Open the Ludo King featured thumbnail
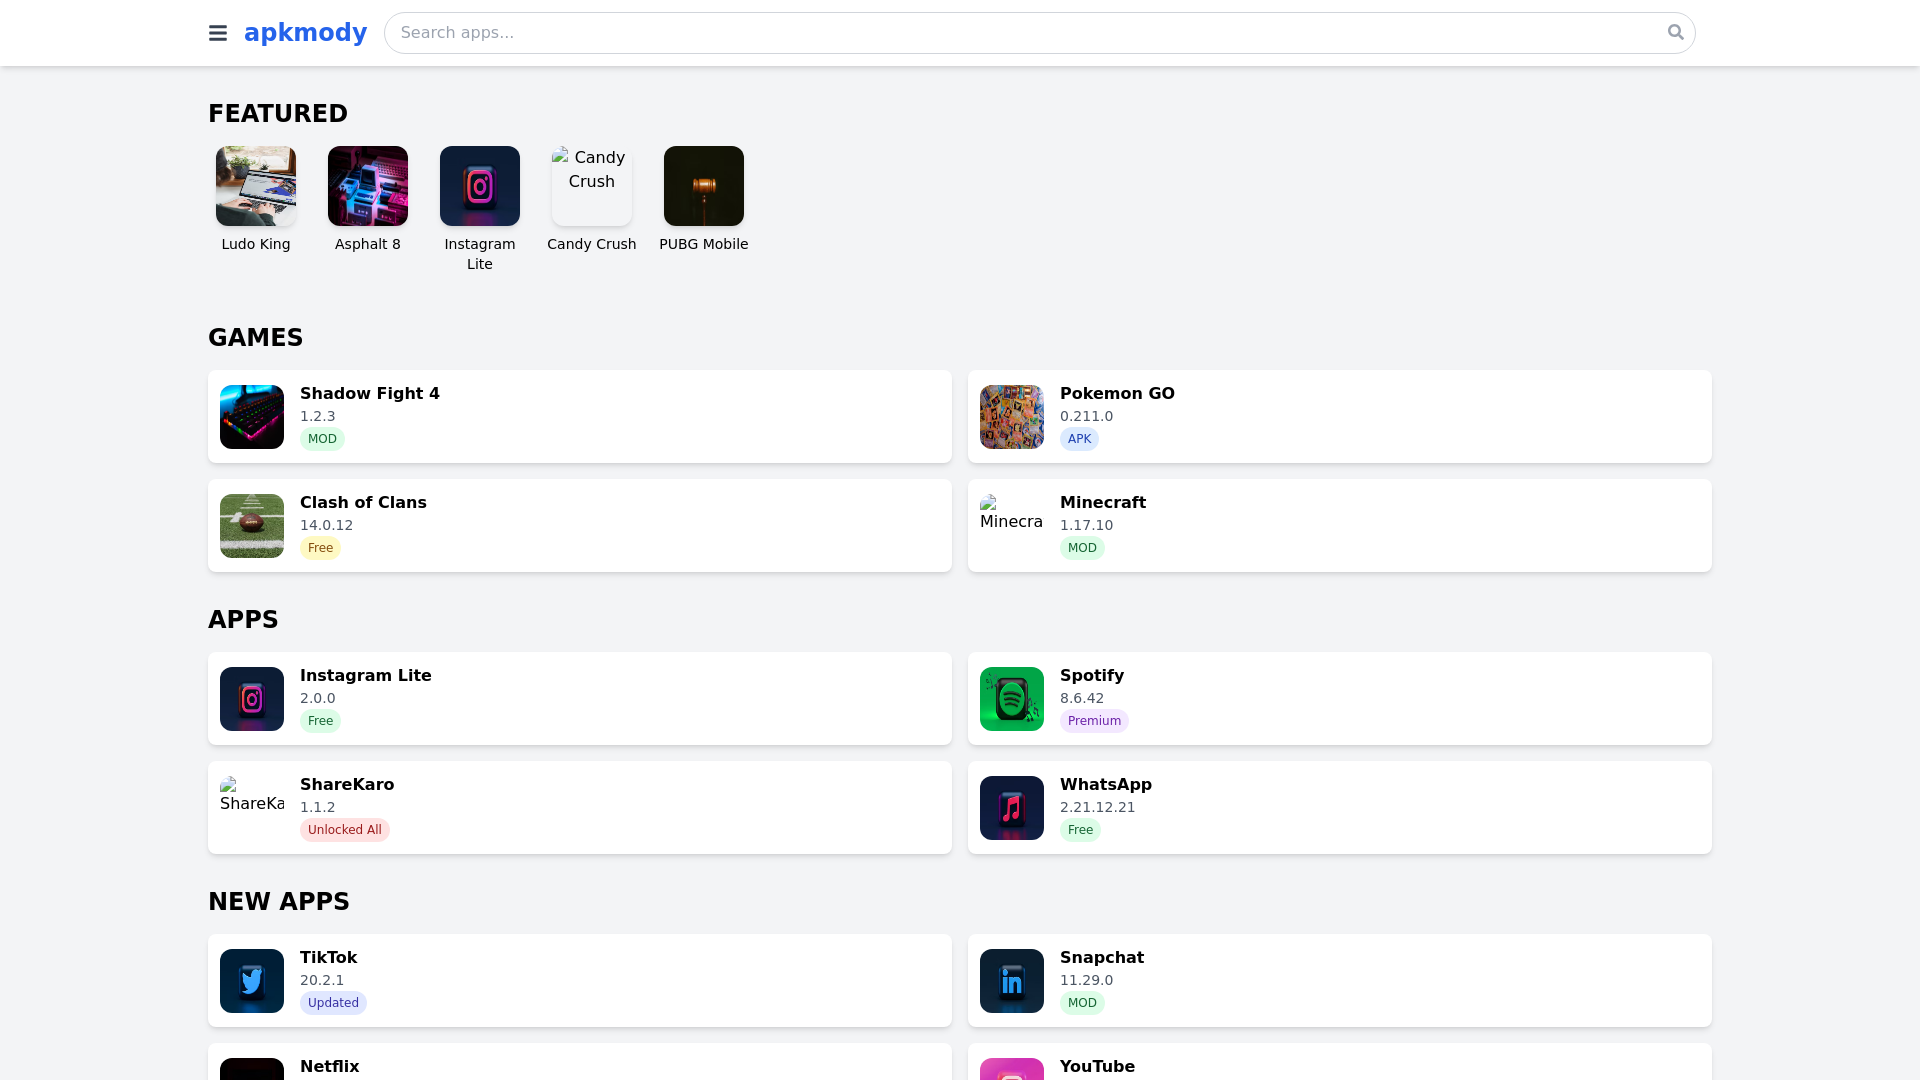1920x1080 pixels. tap(255, 186)
